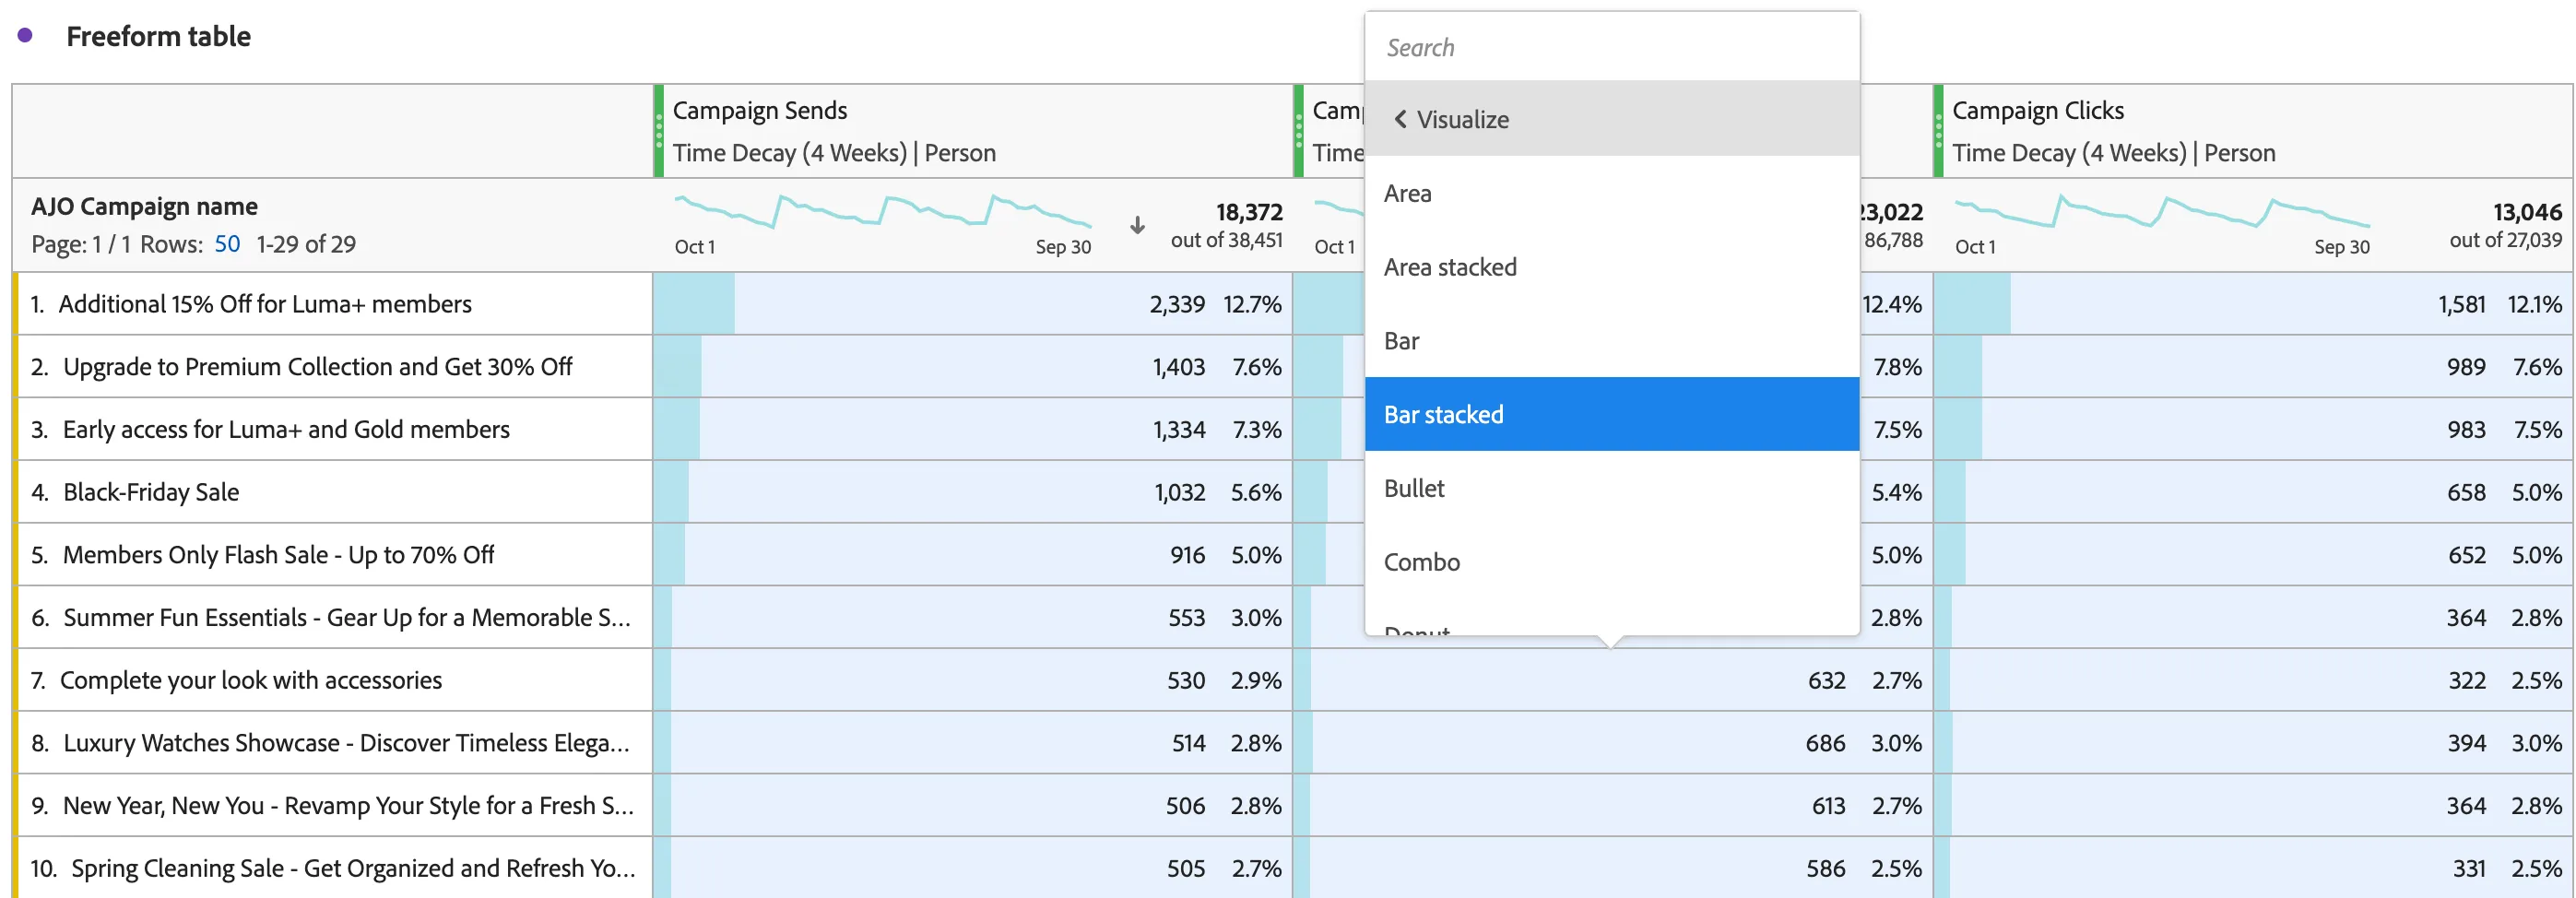The height and width of the screenshot is (898, 2576).
Task: Click the AJO Campaign name dimension header
Action: pyautogui.click(x=144, y=206)
